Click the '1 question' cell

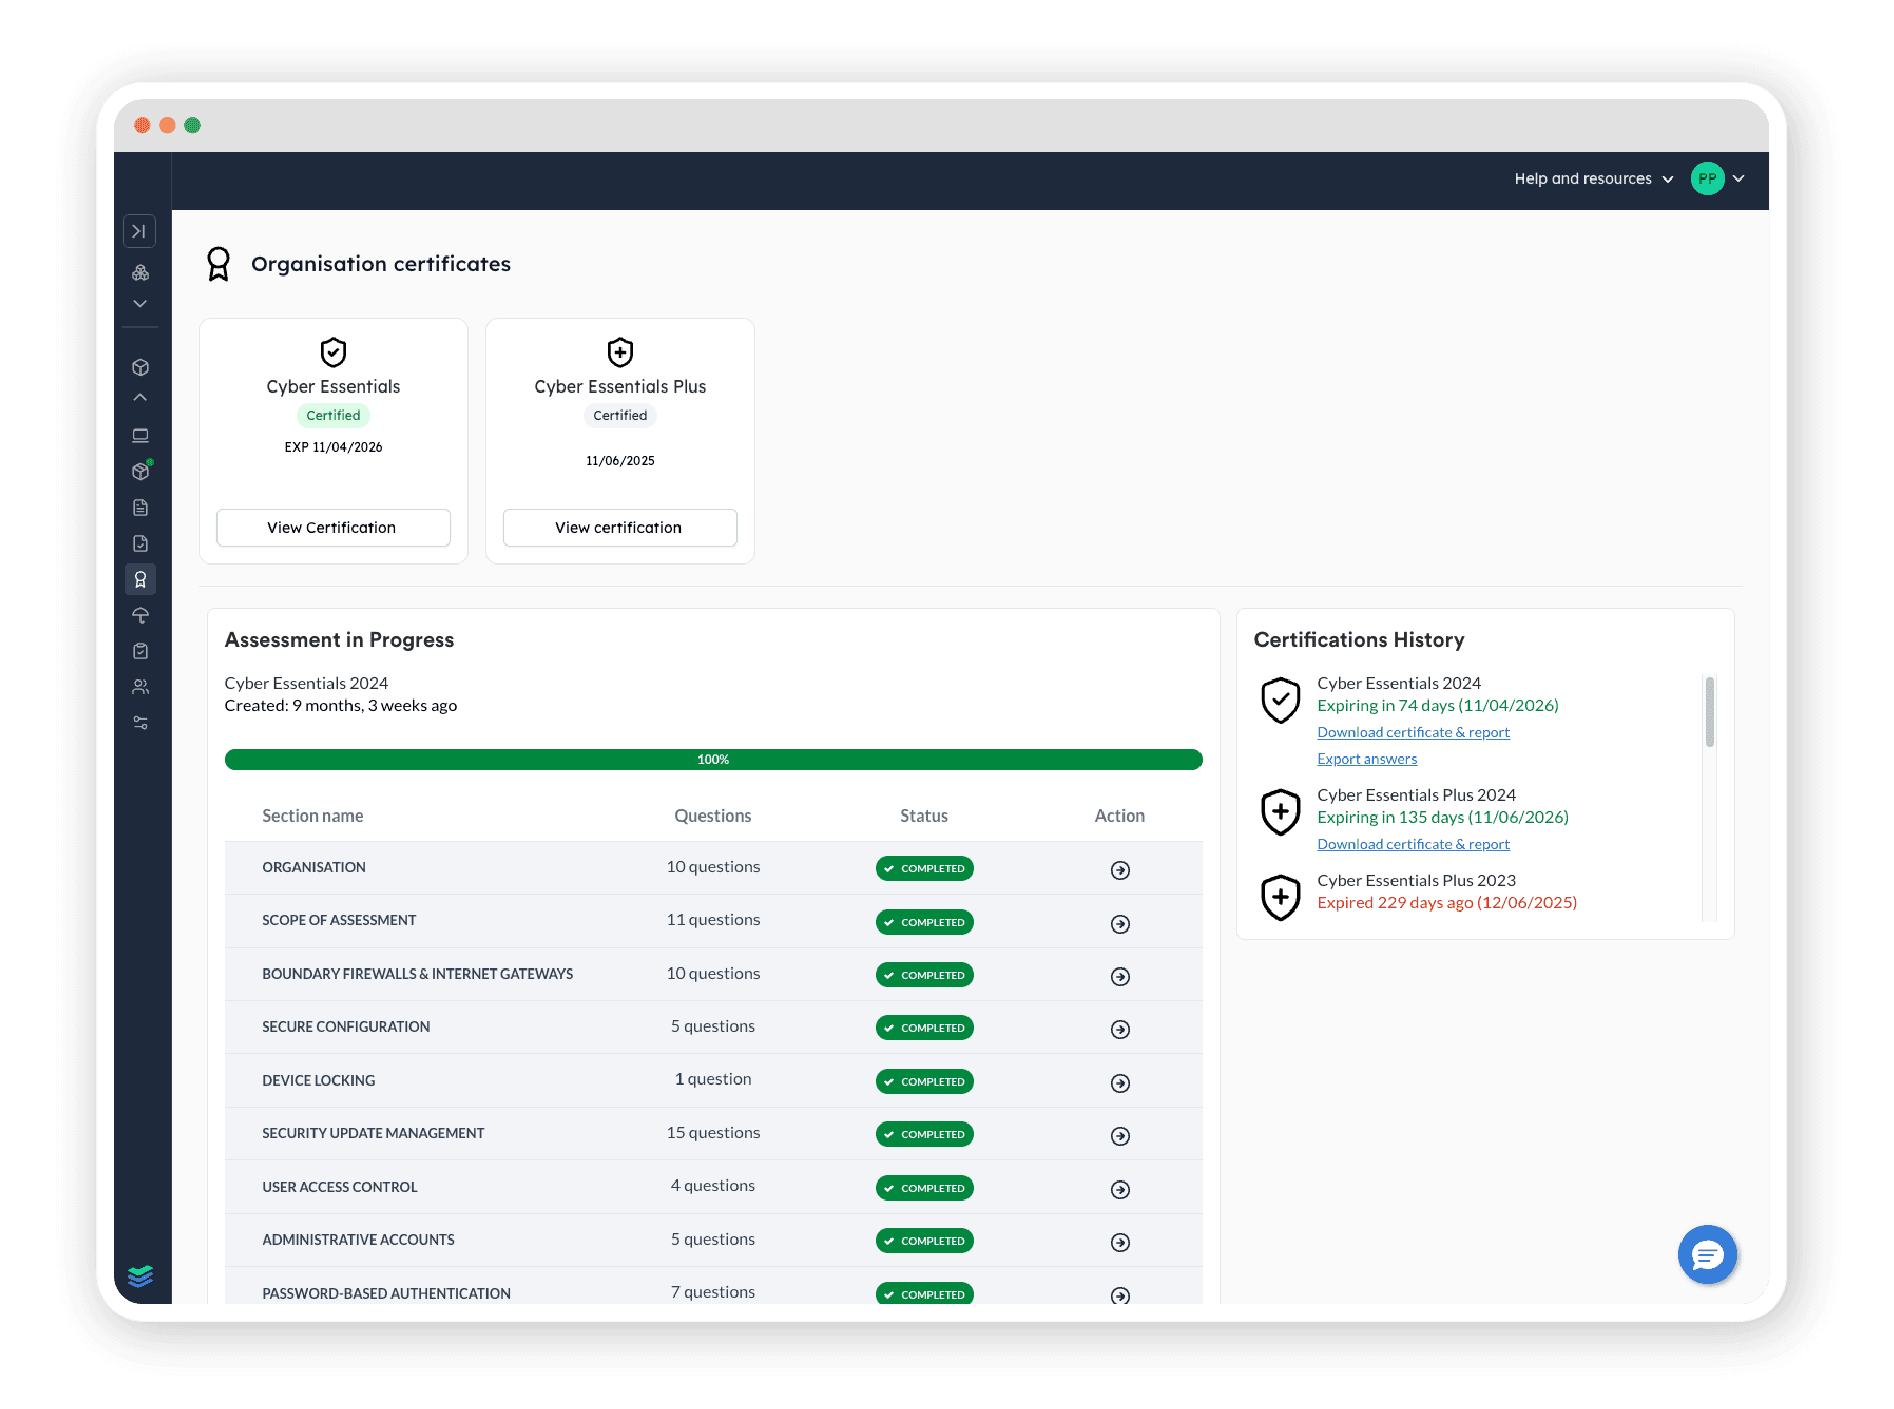[713, 1079]
